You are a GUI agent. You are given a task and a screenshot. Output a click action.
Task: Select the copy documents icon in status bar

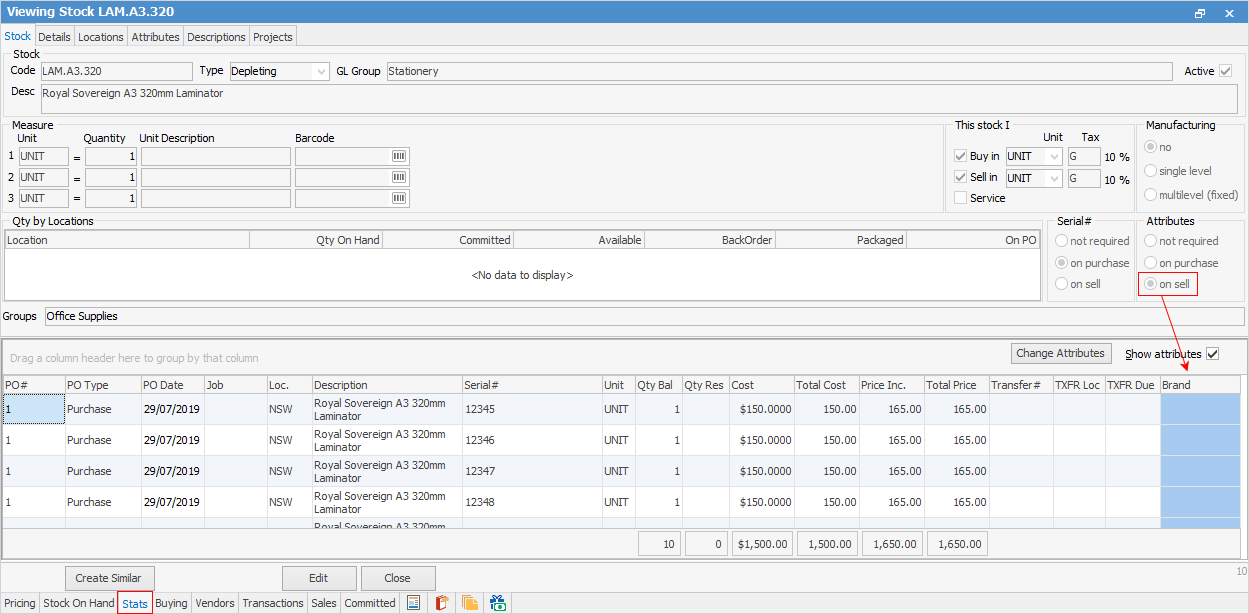[469, 602]
